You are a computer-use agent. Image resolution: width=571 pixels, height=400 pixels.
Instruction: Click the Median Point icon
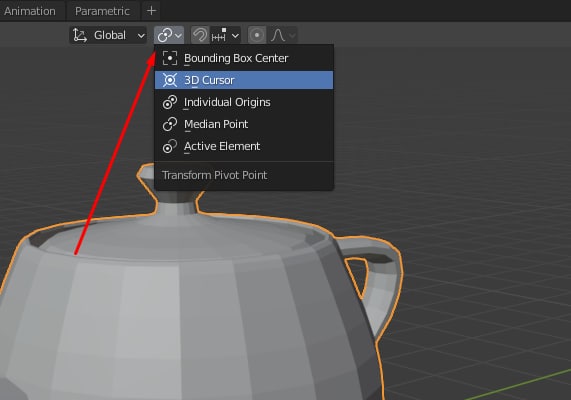[170, 124]
